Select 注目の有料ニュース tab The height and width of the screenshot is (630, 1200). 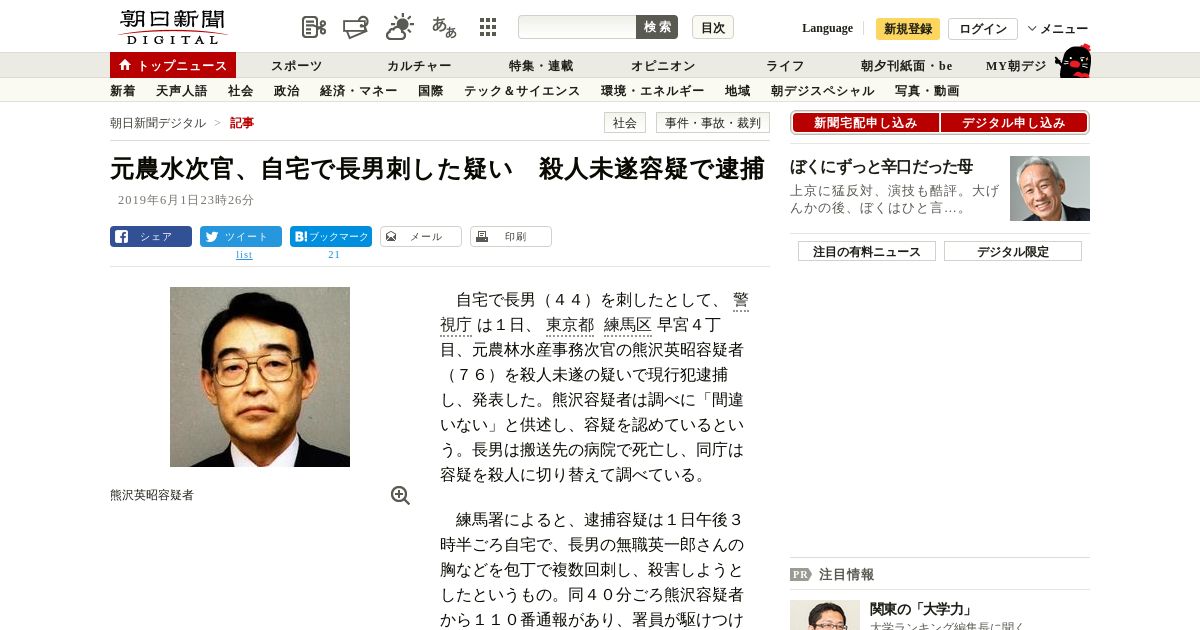pyautogui.click(x=867, y=251)
